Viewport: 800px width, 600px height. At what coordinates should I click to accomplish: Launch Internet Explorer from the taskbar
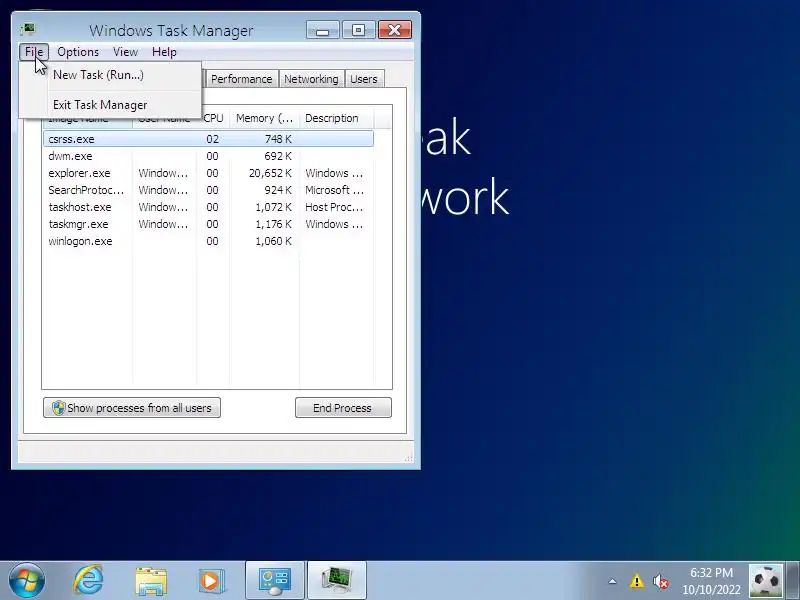pyautogui.click(x=89, y=580)
